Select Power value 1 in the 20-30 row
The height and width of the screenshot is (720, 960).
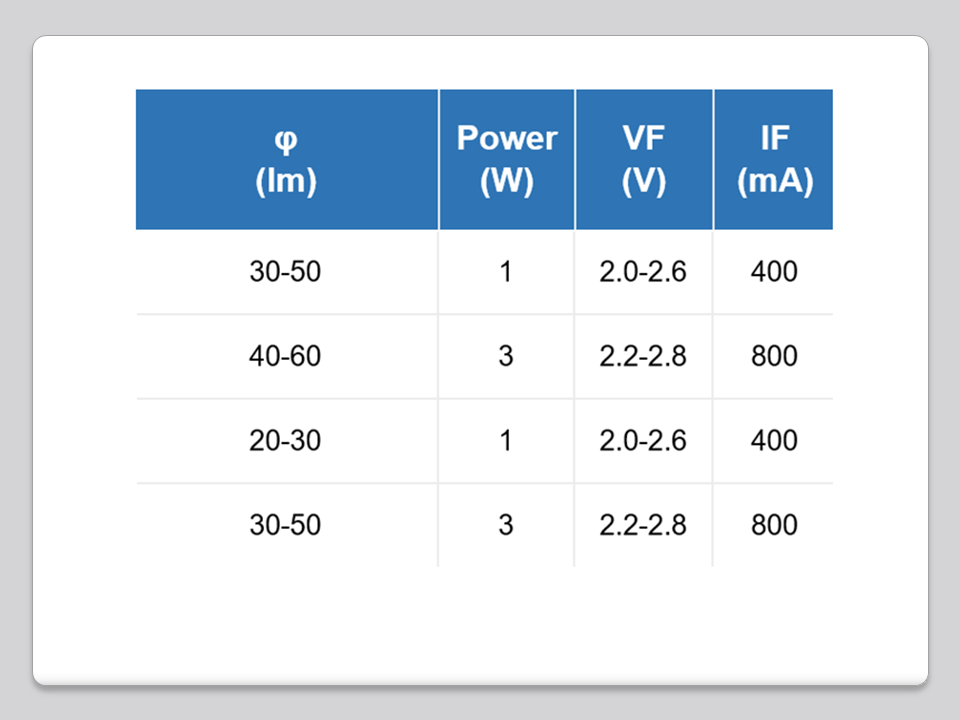pyautogui.click(x=506, y=440)
